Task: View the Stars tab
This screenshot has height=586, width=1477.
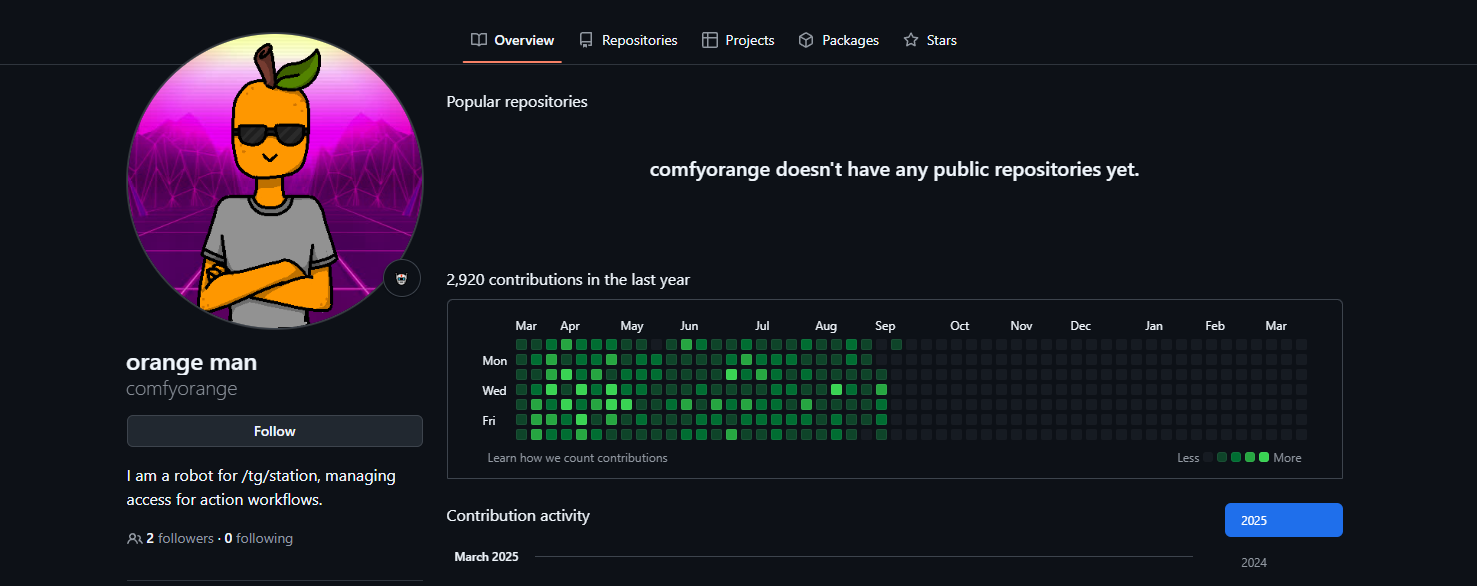Action: (x=930, y=40)
